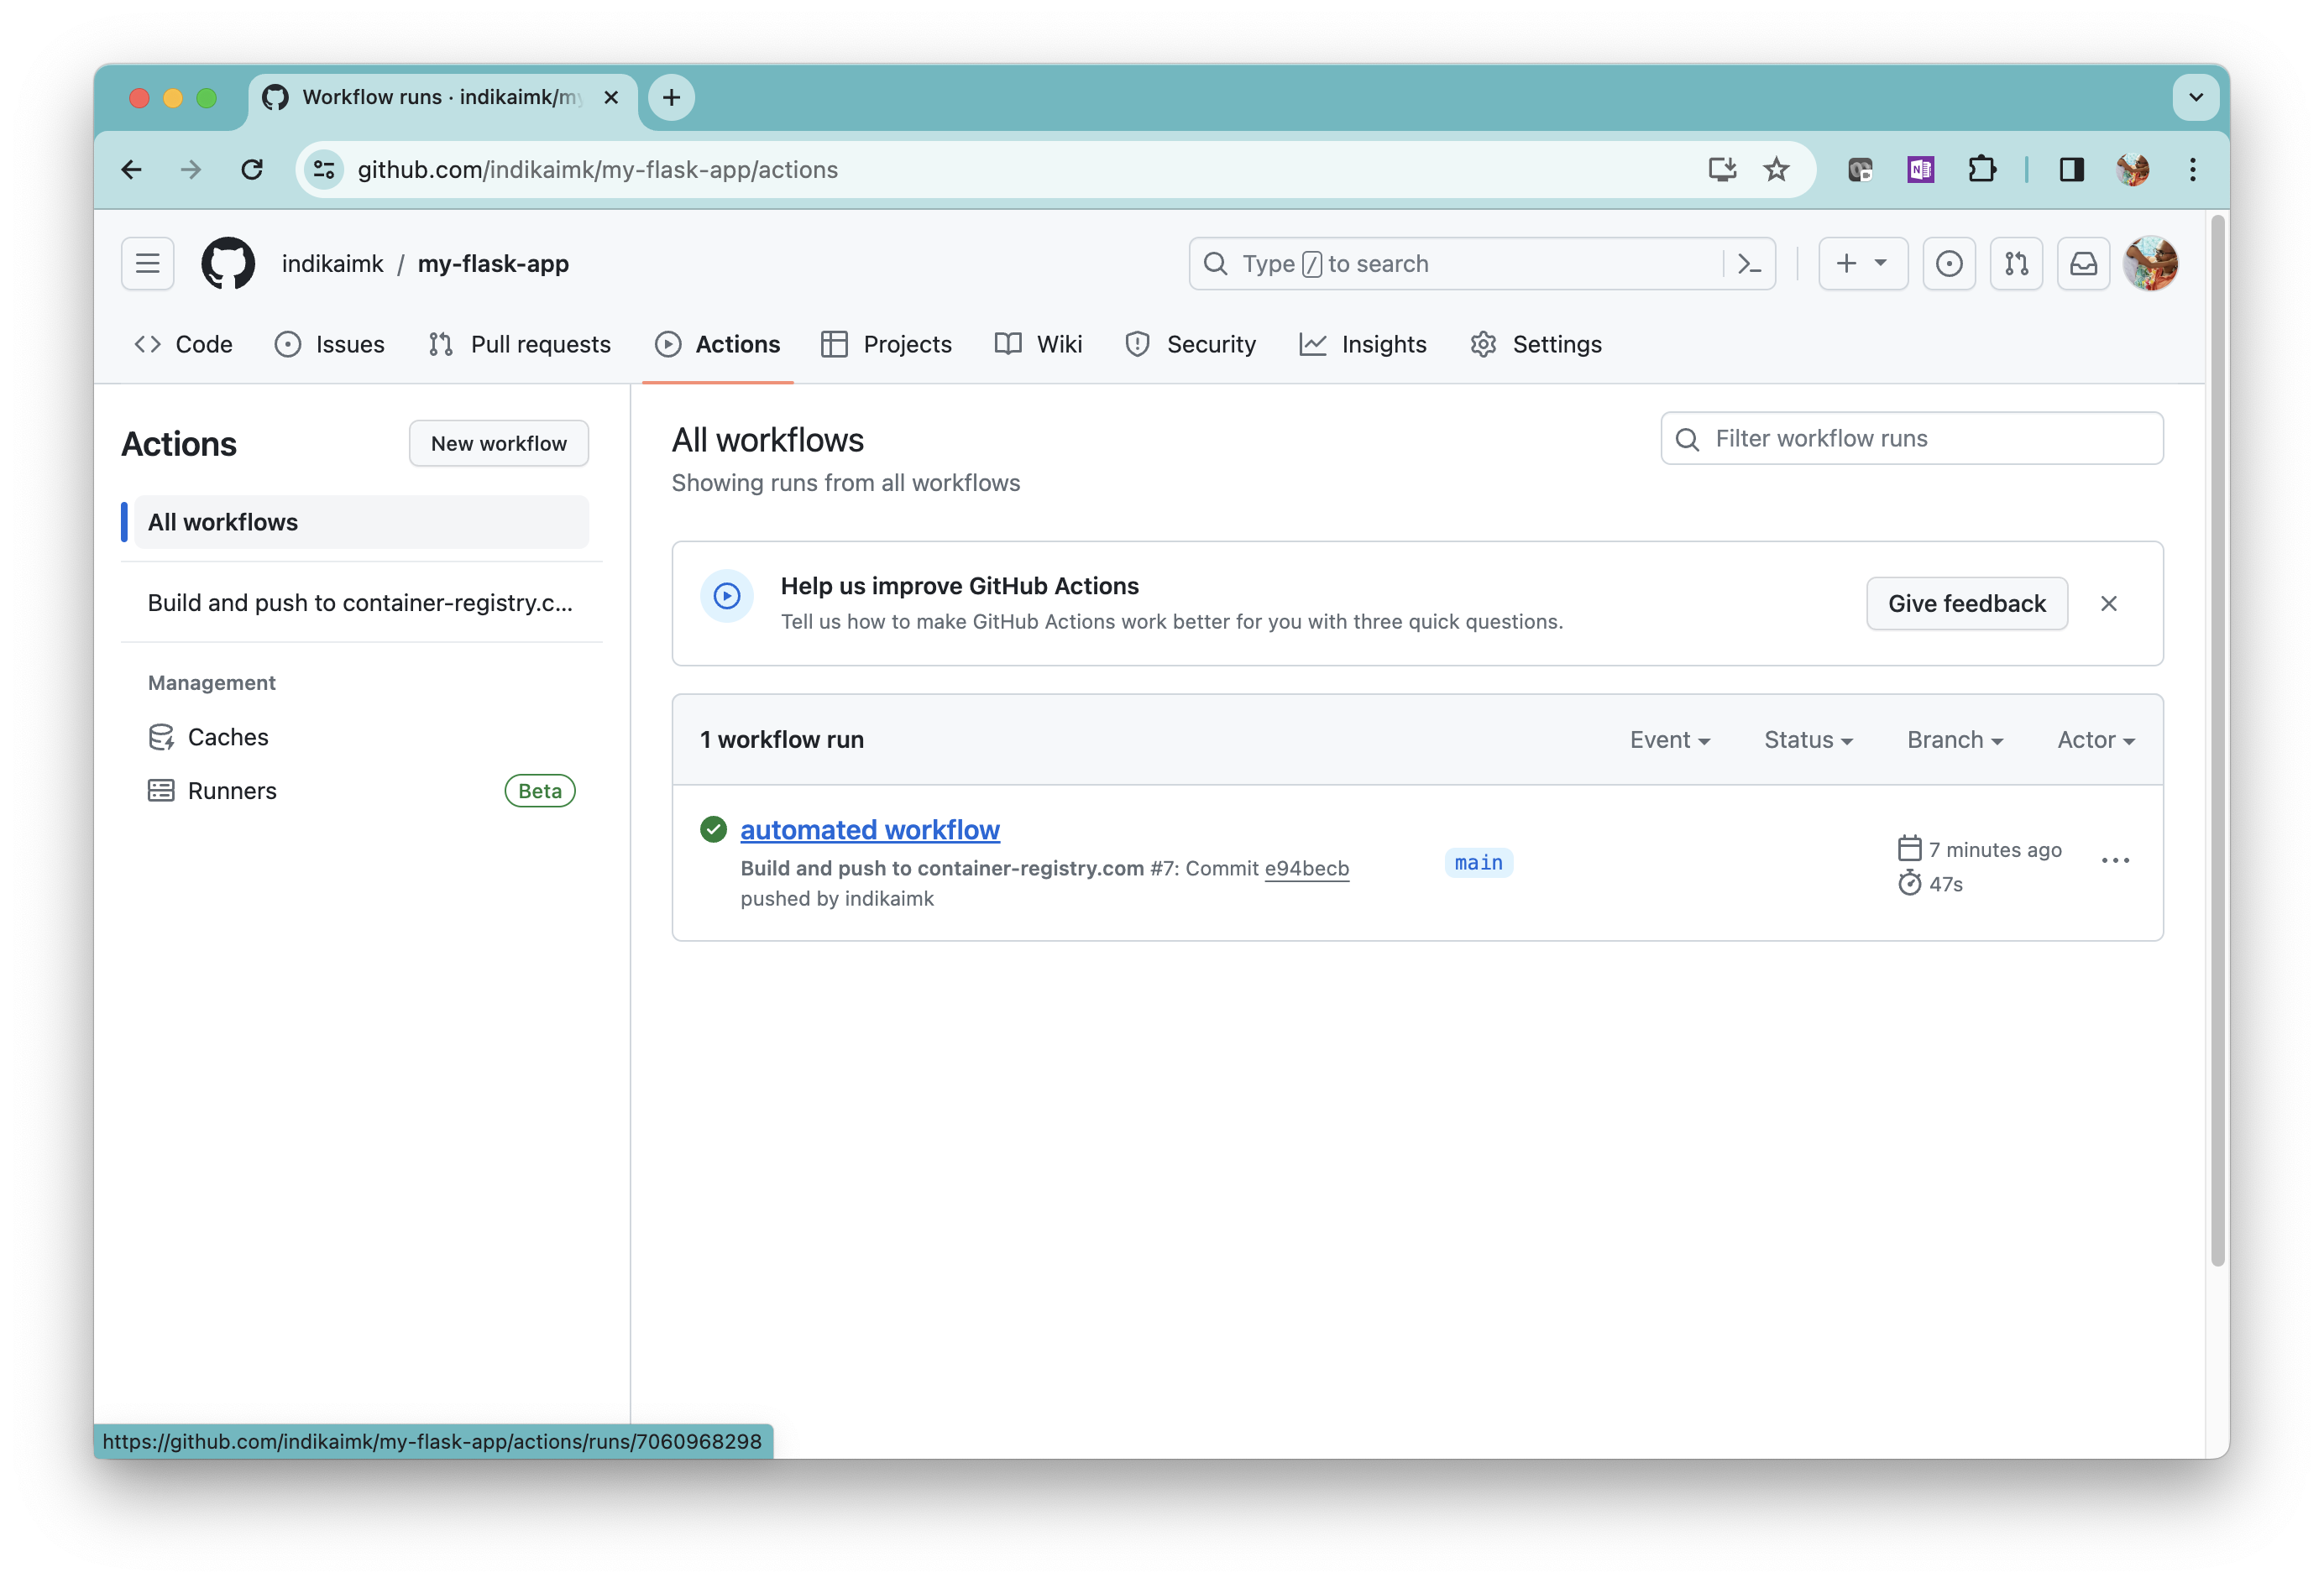The image size is (2324, 1583).
Task: Switch to the Code tab
Action: pyautogui.click(x=183, y=345)
